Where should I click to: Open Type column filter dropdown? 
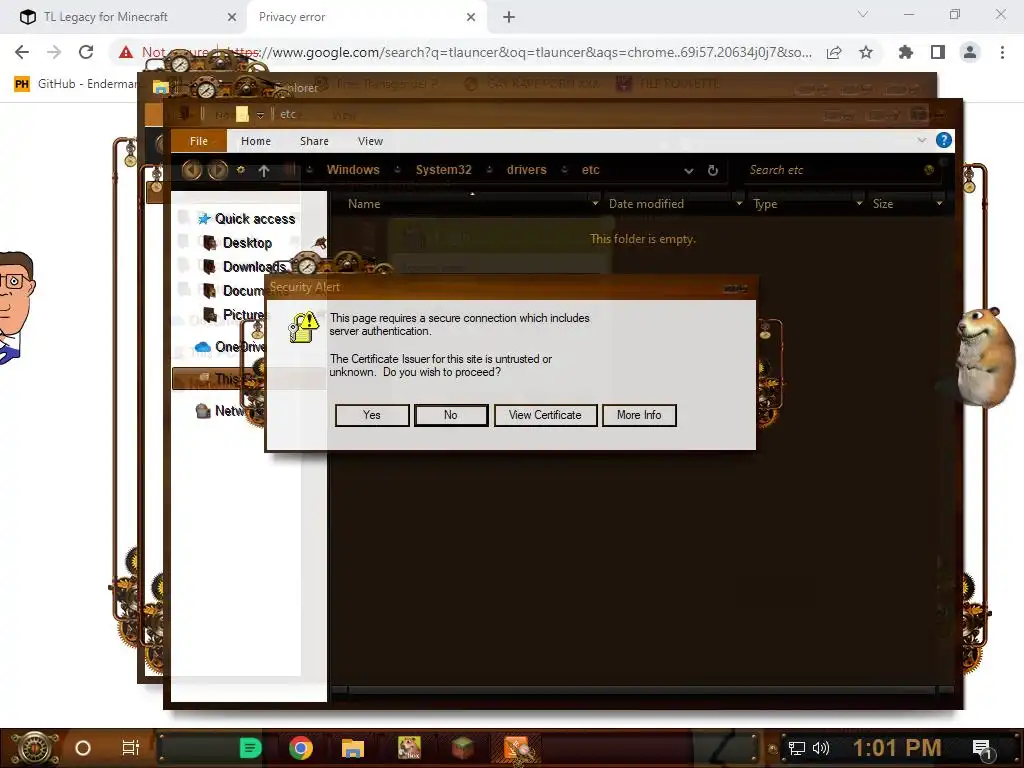pyautogui.click(x=859, y=203)
